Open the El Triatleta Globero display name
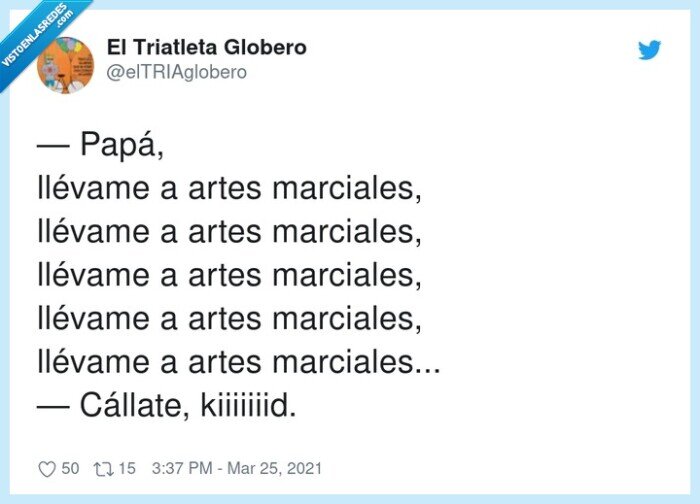The height and width of the screenshot is (504, 700). pos(207,47)
